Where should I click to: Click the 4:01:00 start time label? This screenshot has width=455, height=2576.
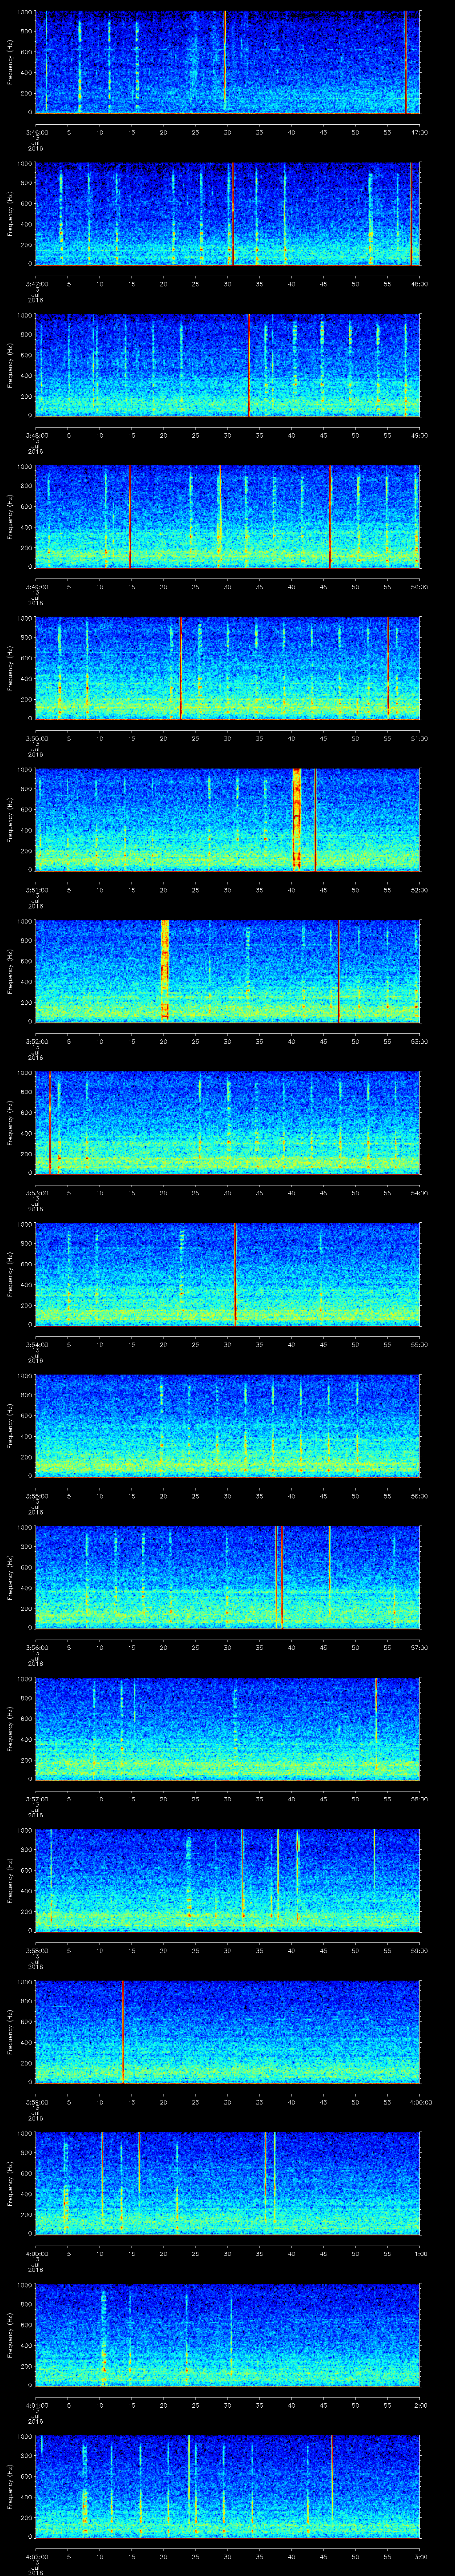[x=36, y=2405]
